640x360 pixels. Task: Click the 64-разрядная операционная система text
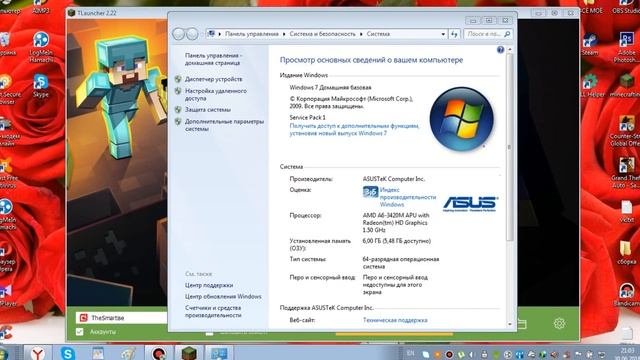tap(401, 263)
